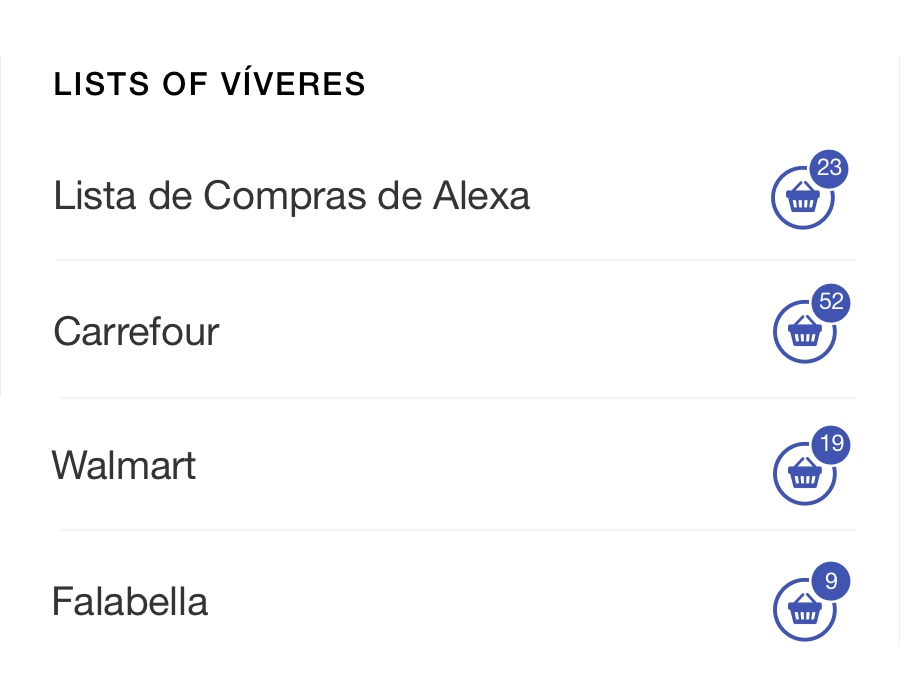Click the divider line above Falabella
The image size is (900, 686).
click(x=456, y=530)
